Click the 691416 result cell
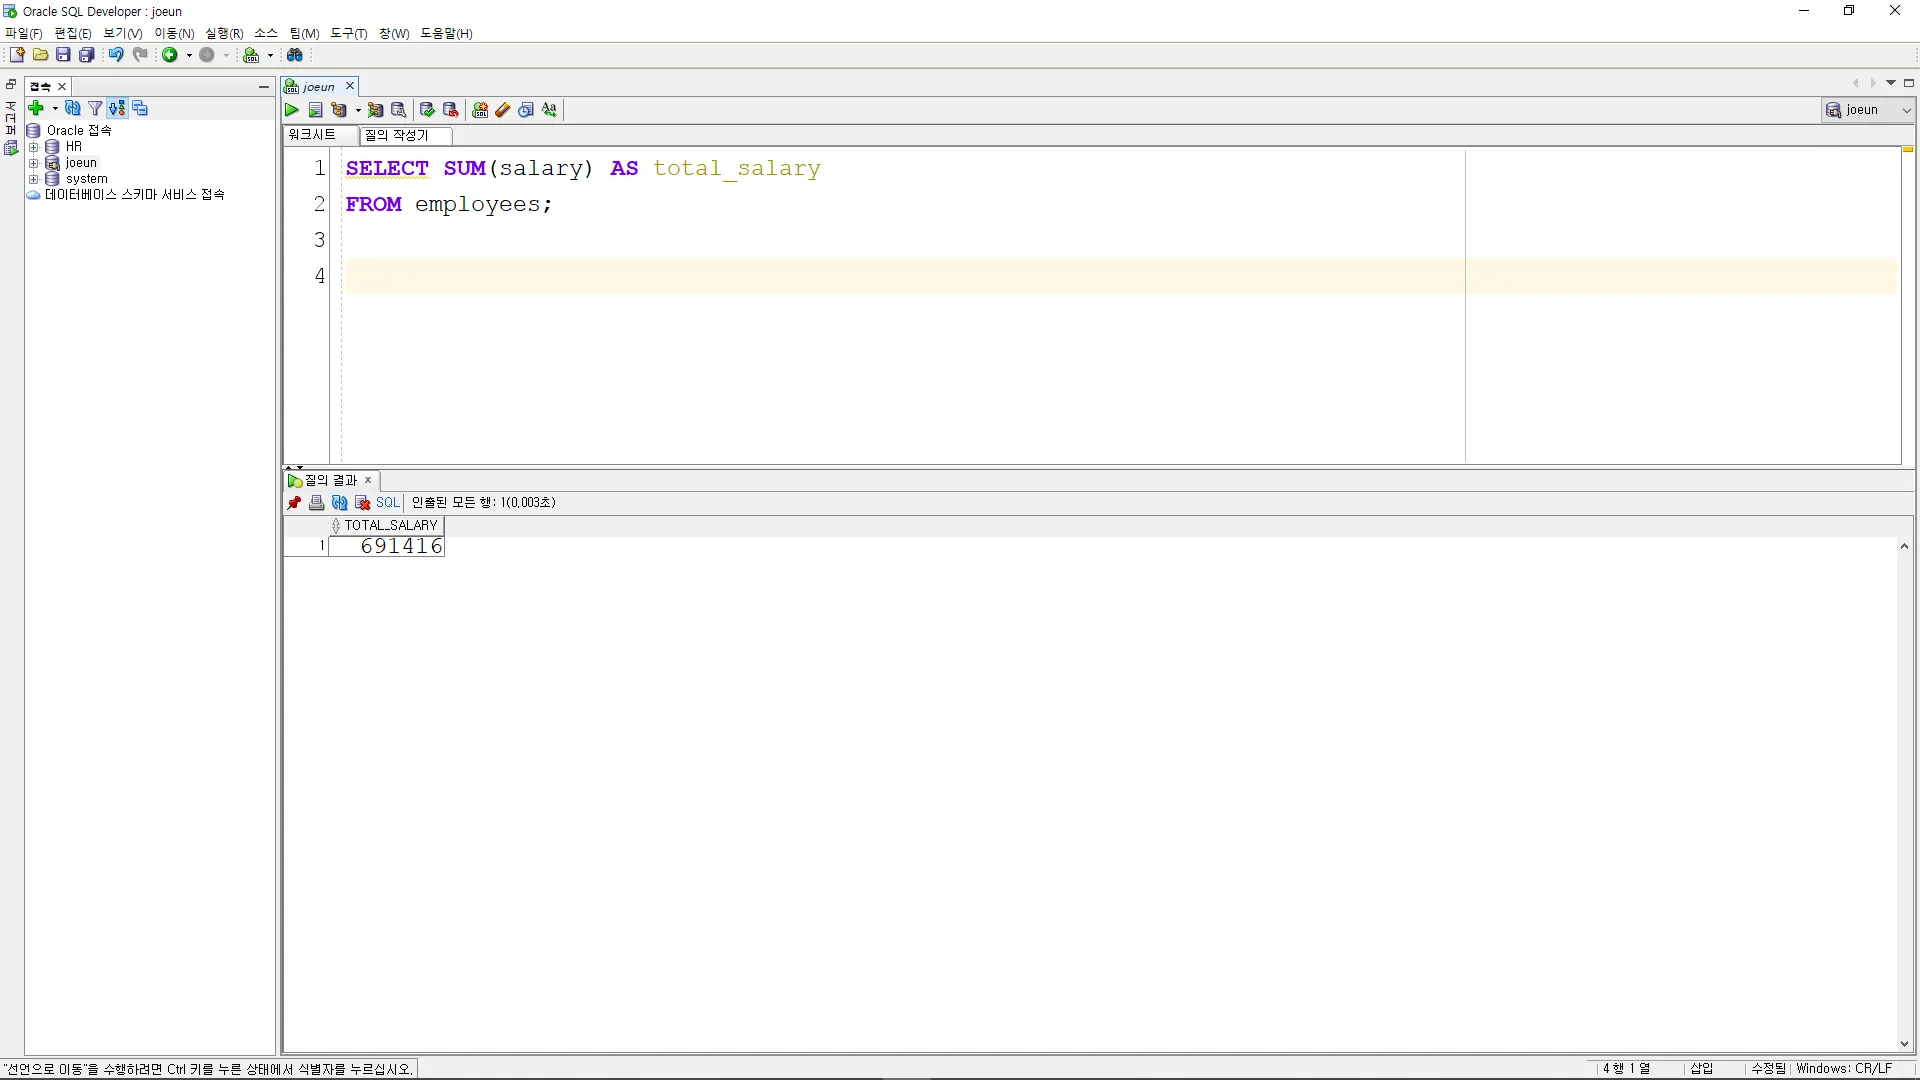Screen dimensions: 1920x1080 pos(400,546)
